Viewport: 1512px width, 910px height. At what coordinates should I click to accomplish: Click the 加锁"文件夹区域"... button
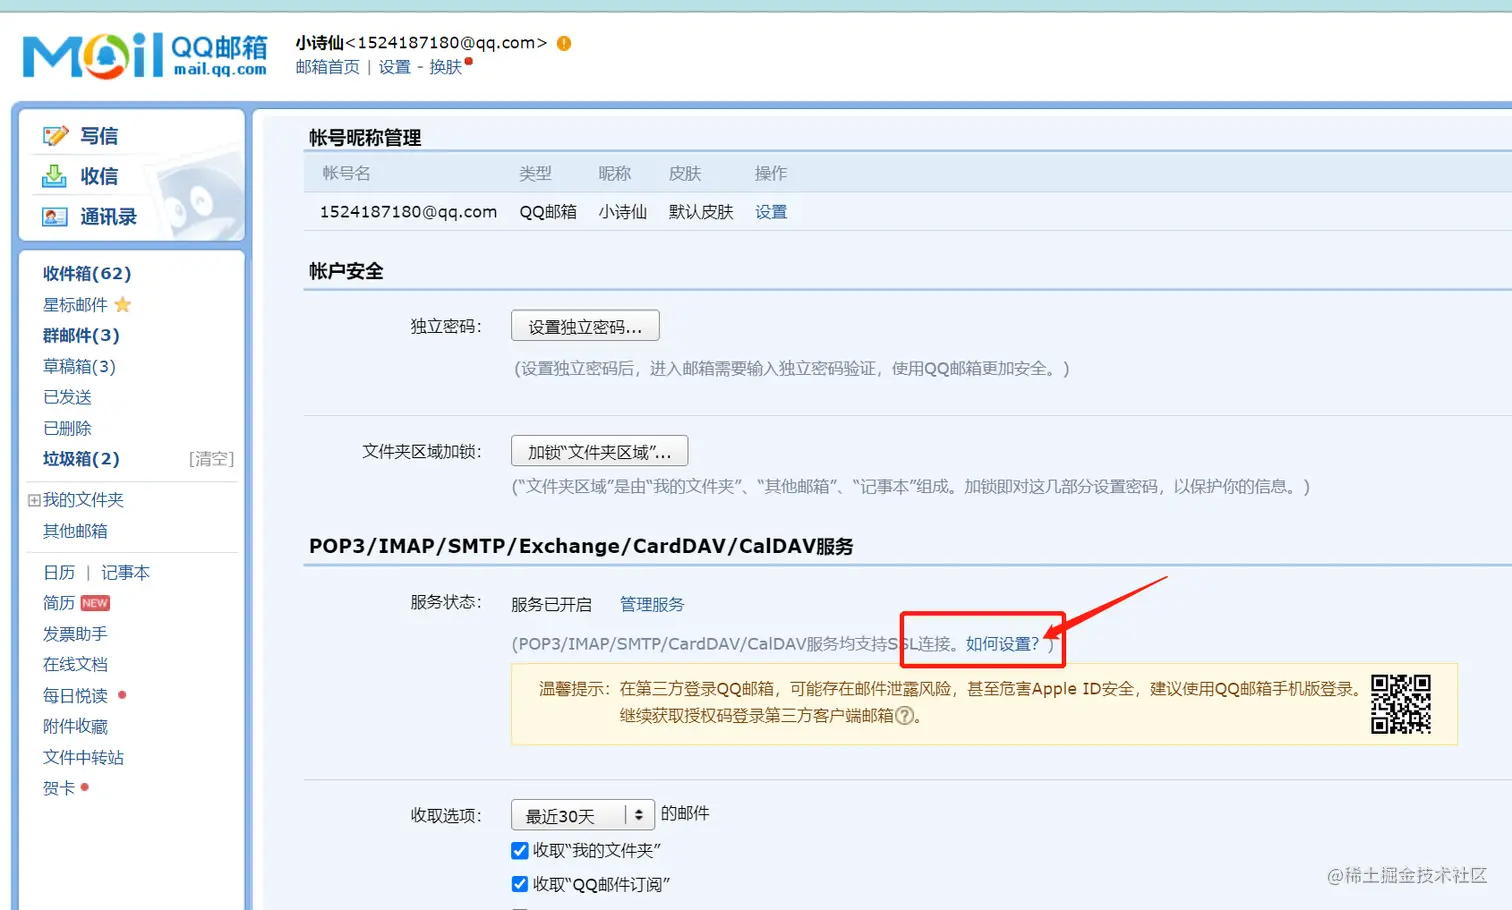599,451
